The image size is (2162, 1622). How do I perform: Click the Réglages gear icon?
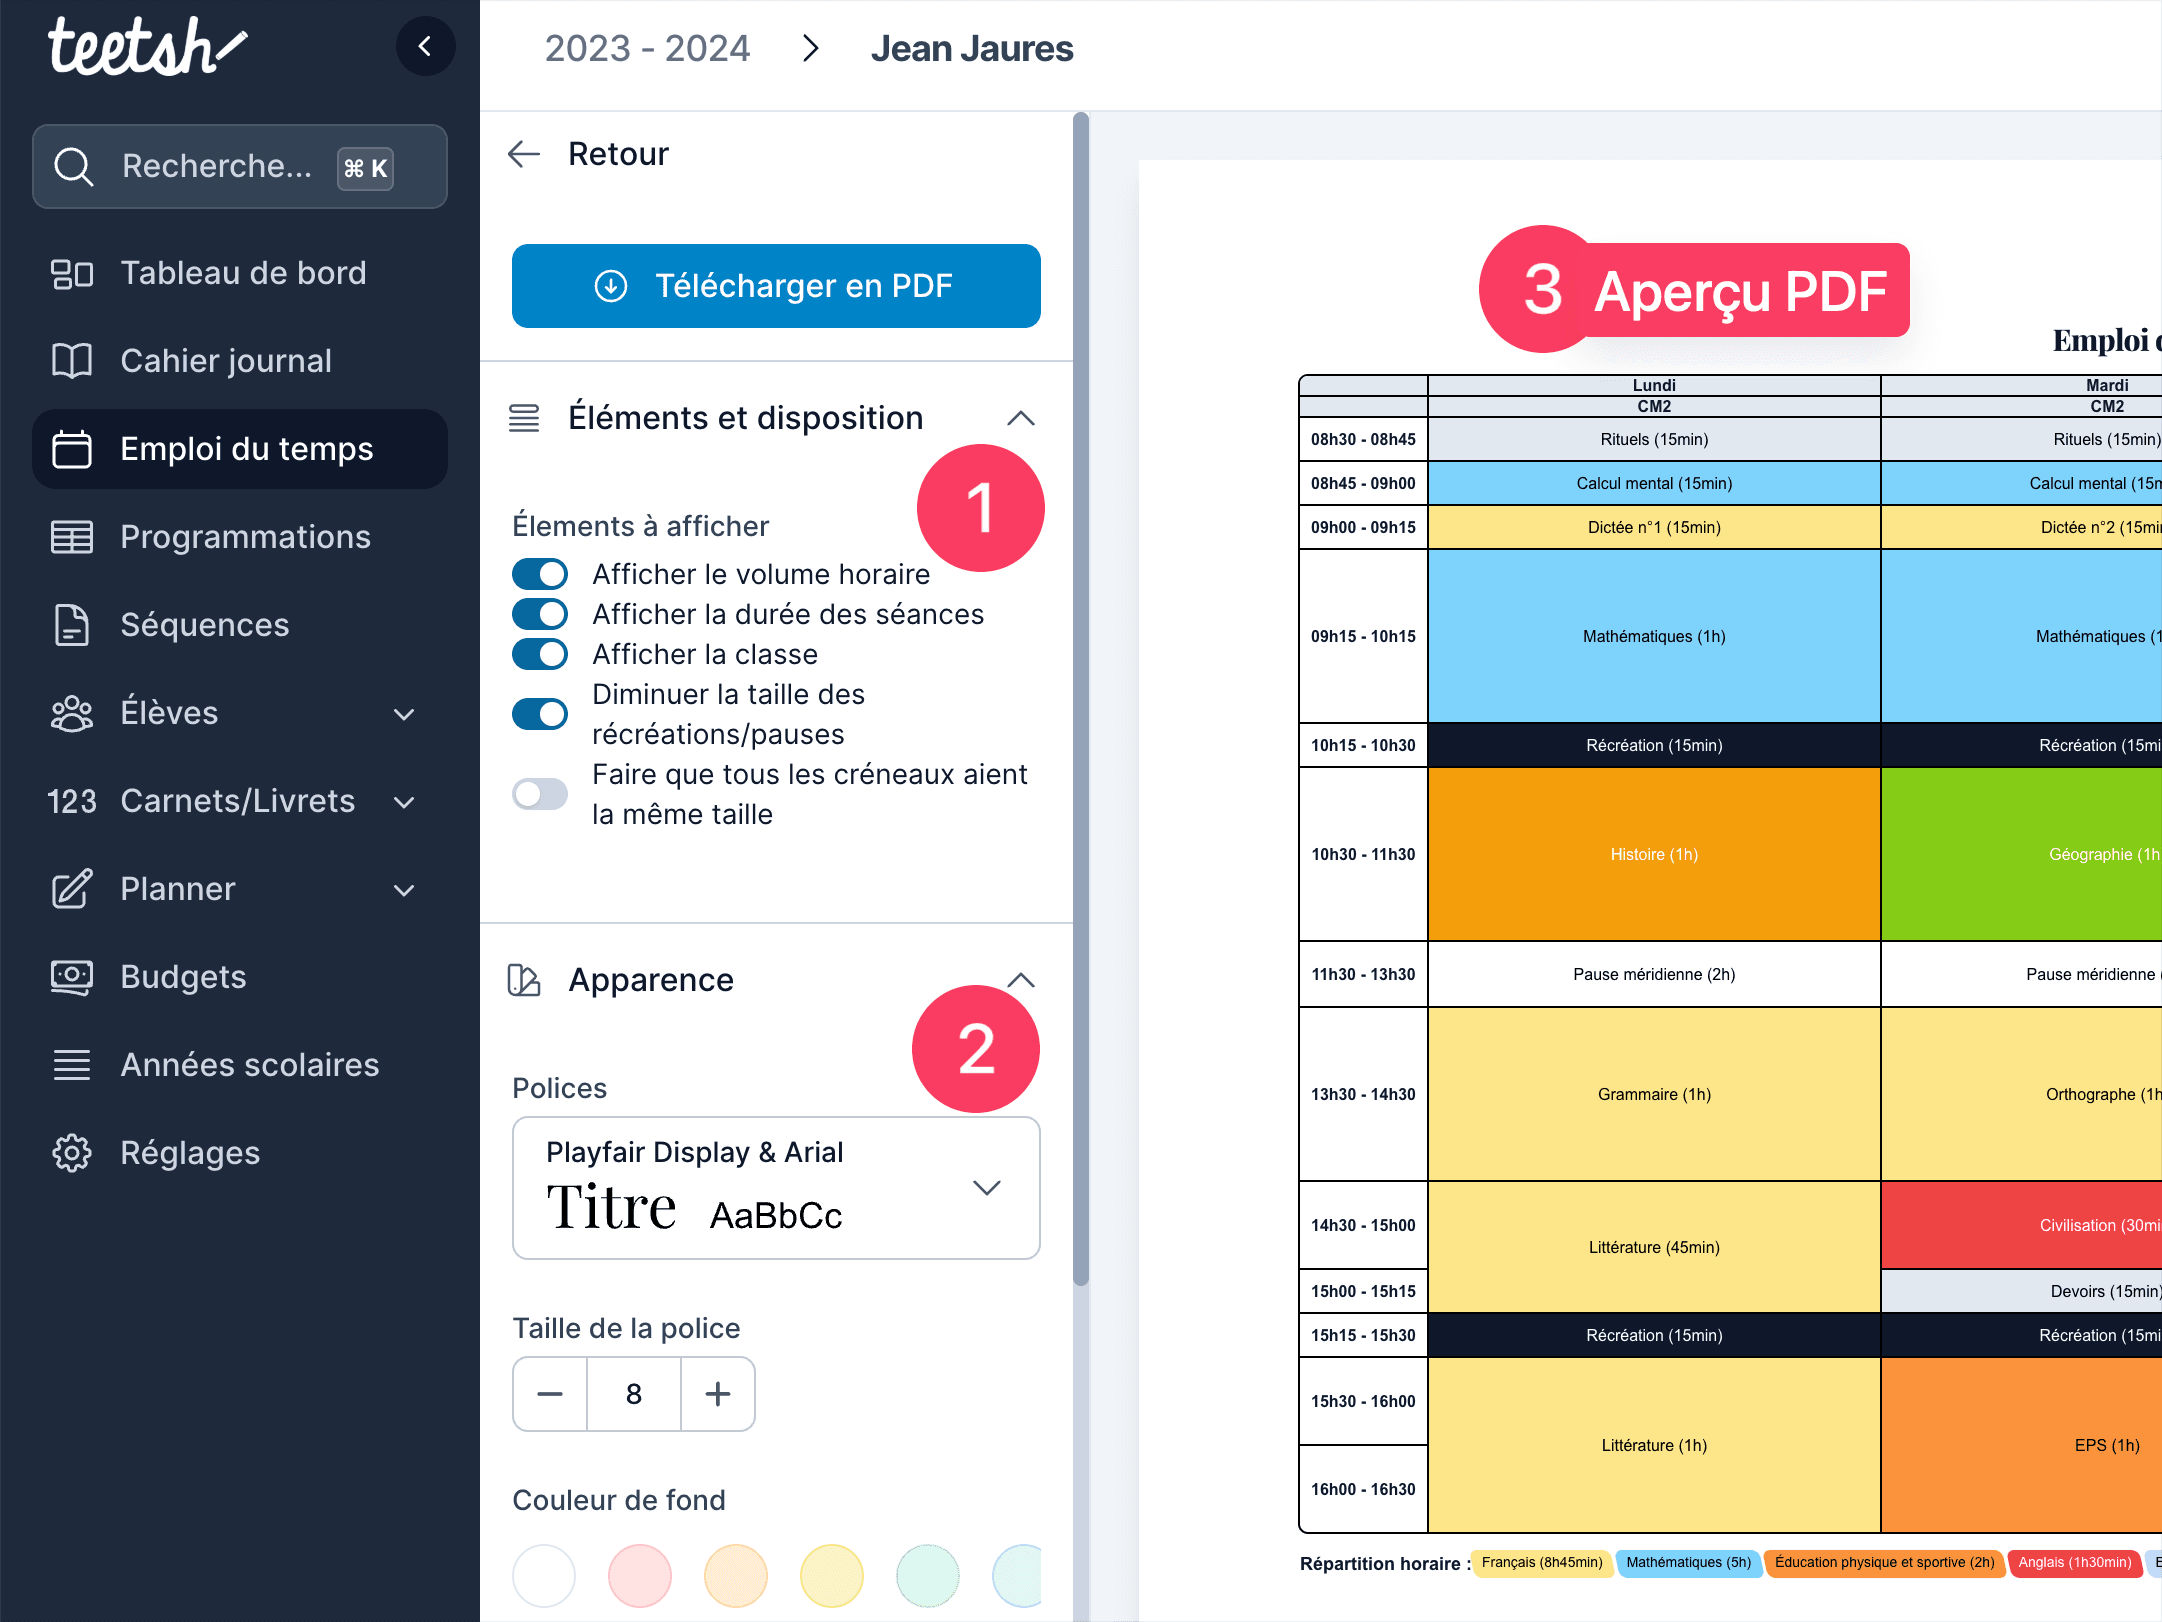72,1153
